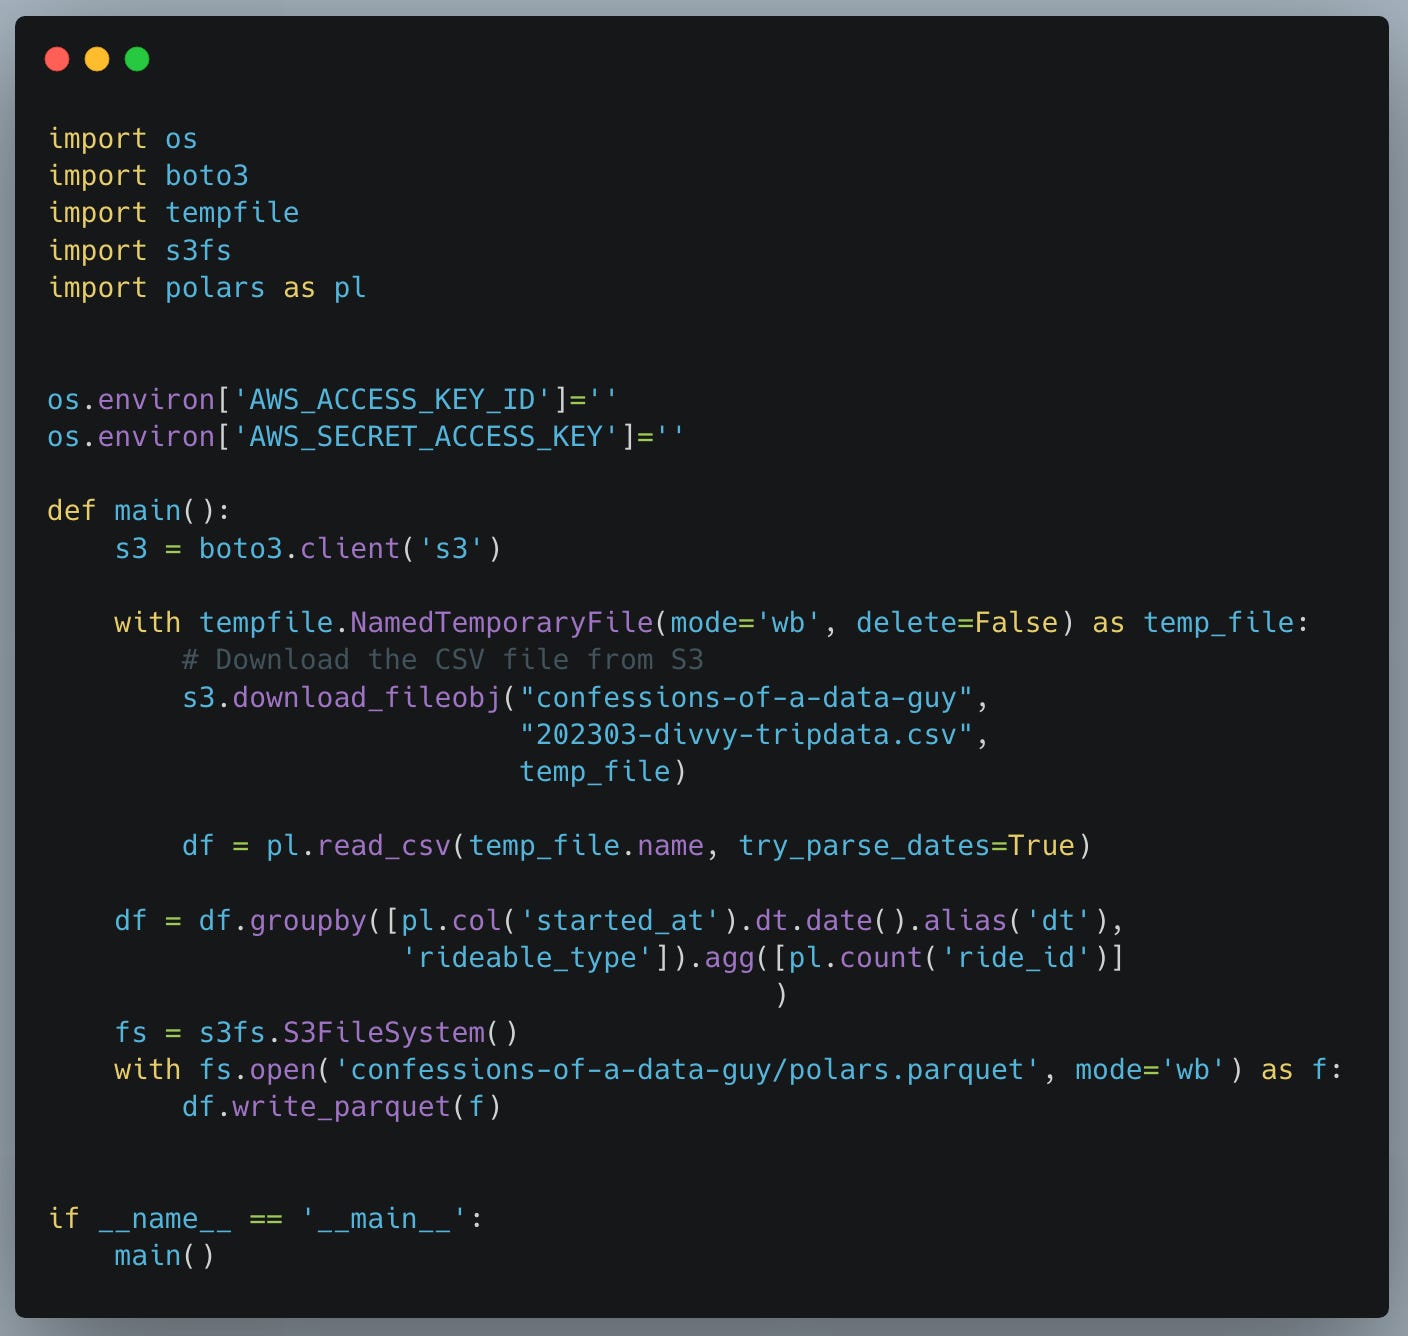Click the boto3.client('s3') call

coord(348,548)
